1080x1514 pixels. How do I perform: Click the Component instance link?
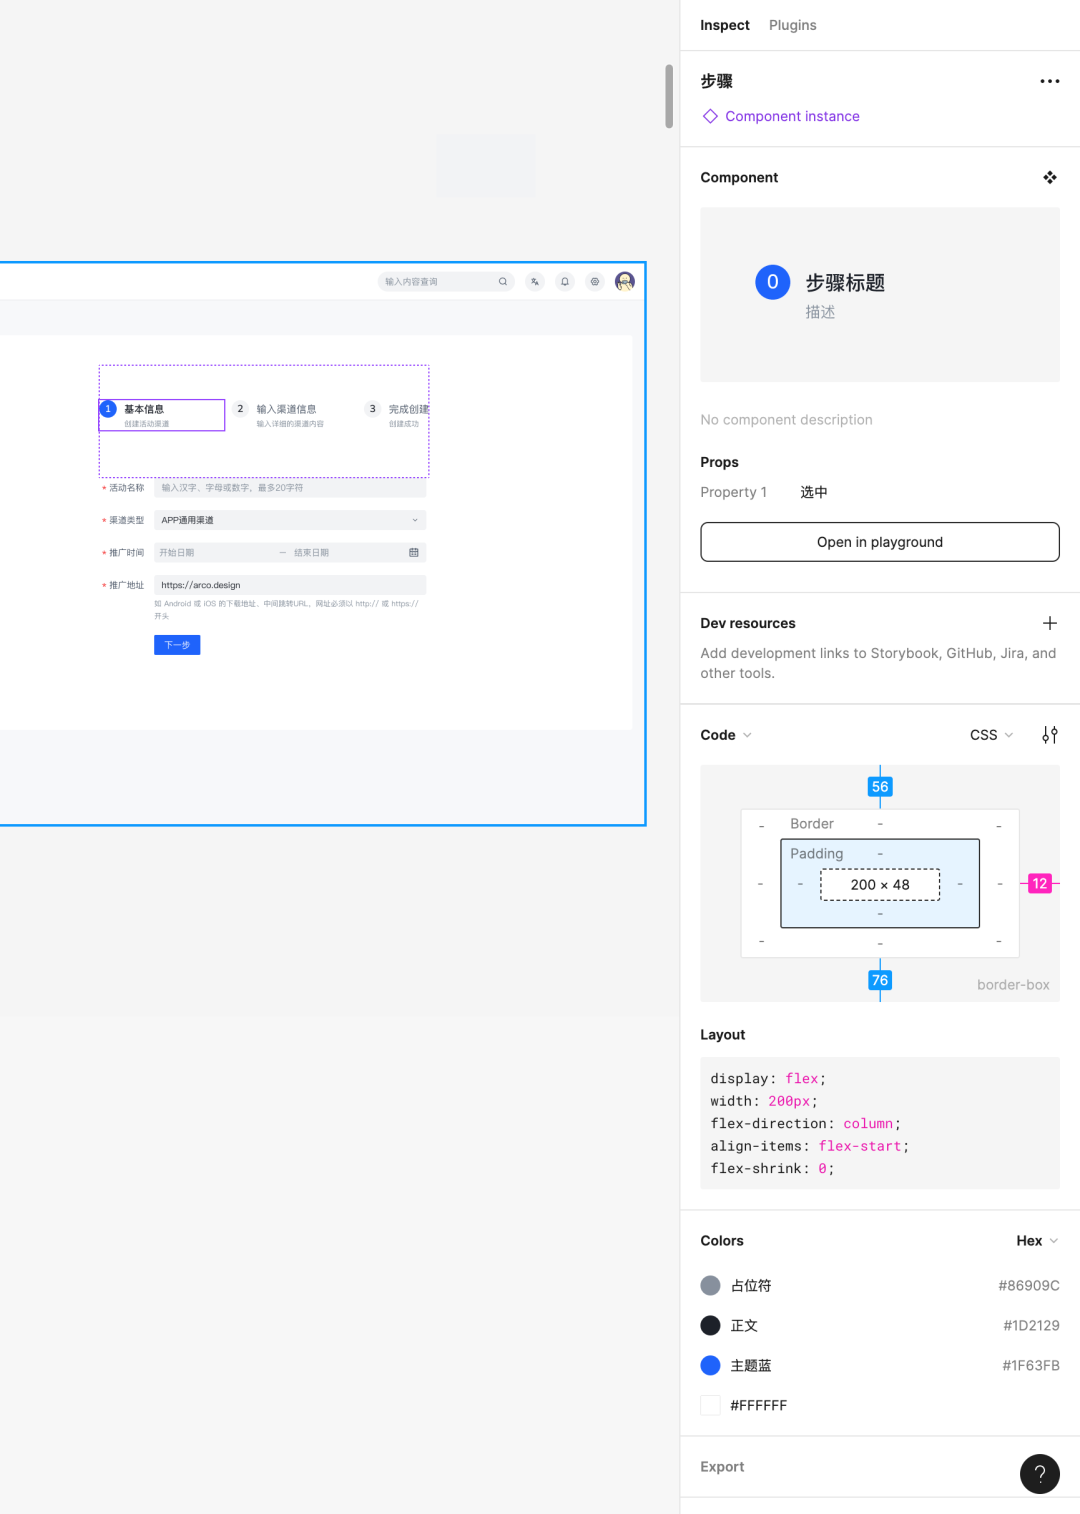[791, 116]
